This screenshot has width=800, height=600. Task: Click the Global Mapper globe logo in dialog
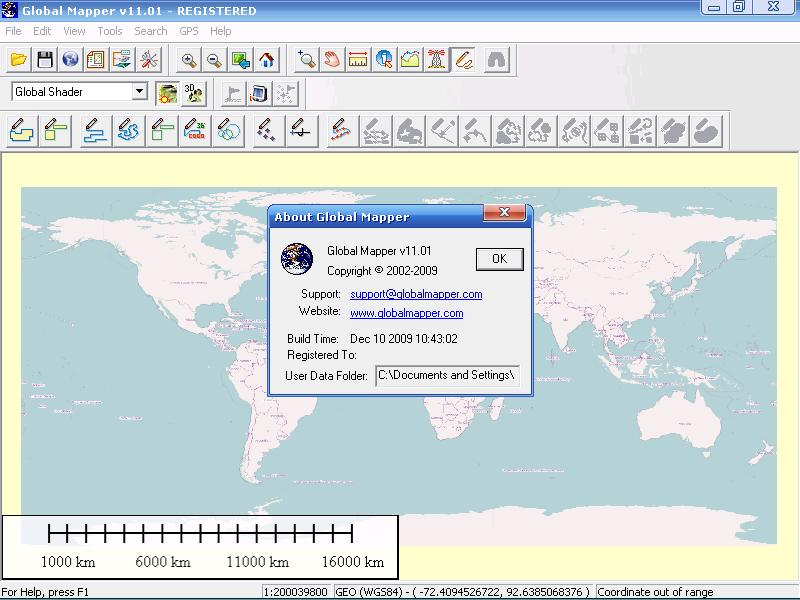pyautogui.click(x=297, y=259)
